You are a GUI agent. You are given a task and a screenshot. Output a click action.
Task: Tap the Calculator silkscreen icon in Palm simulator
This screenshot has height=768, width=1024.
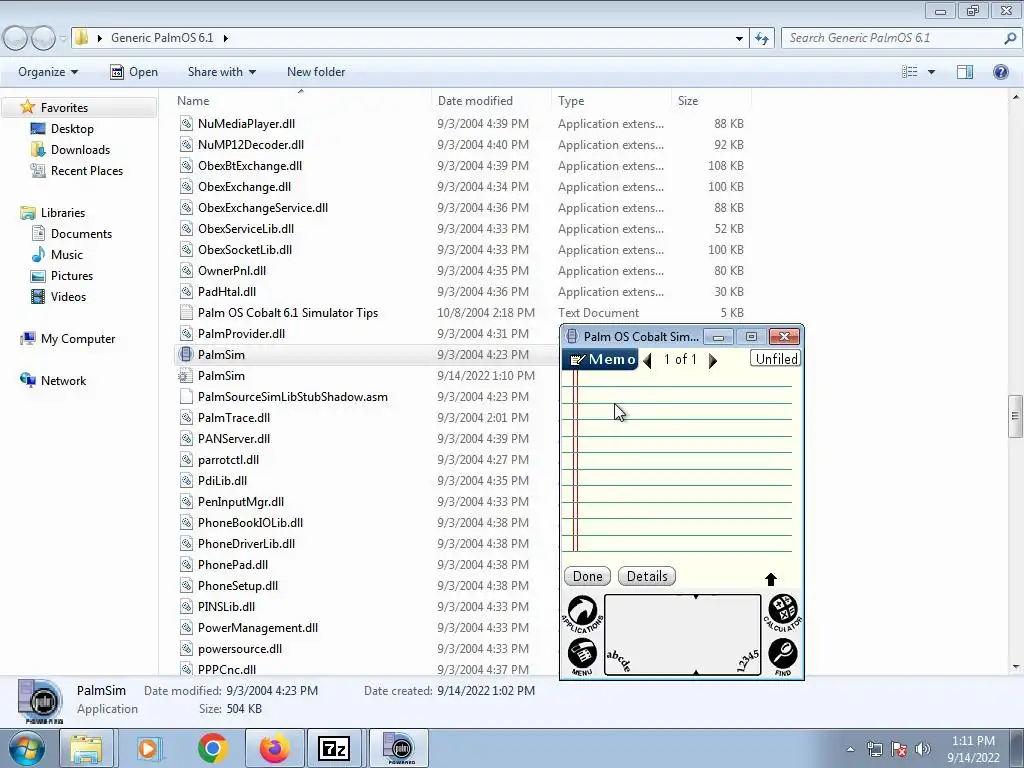pos(782,613)
